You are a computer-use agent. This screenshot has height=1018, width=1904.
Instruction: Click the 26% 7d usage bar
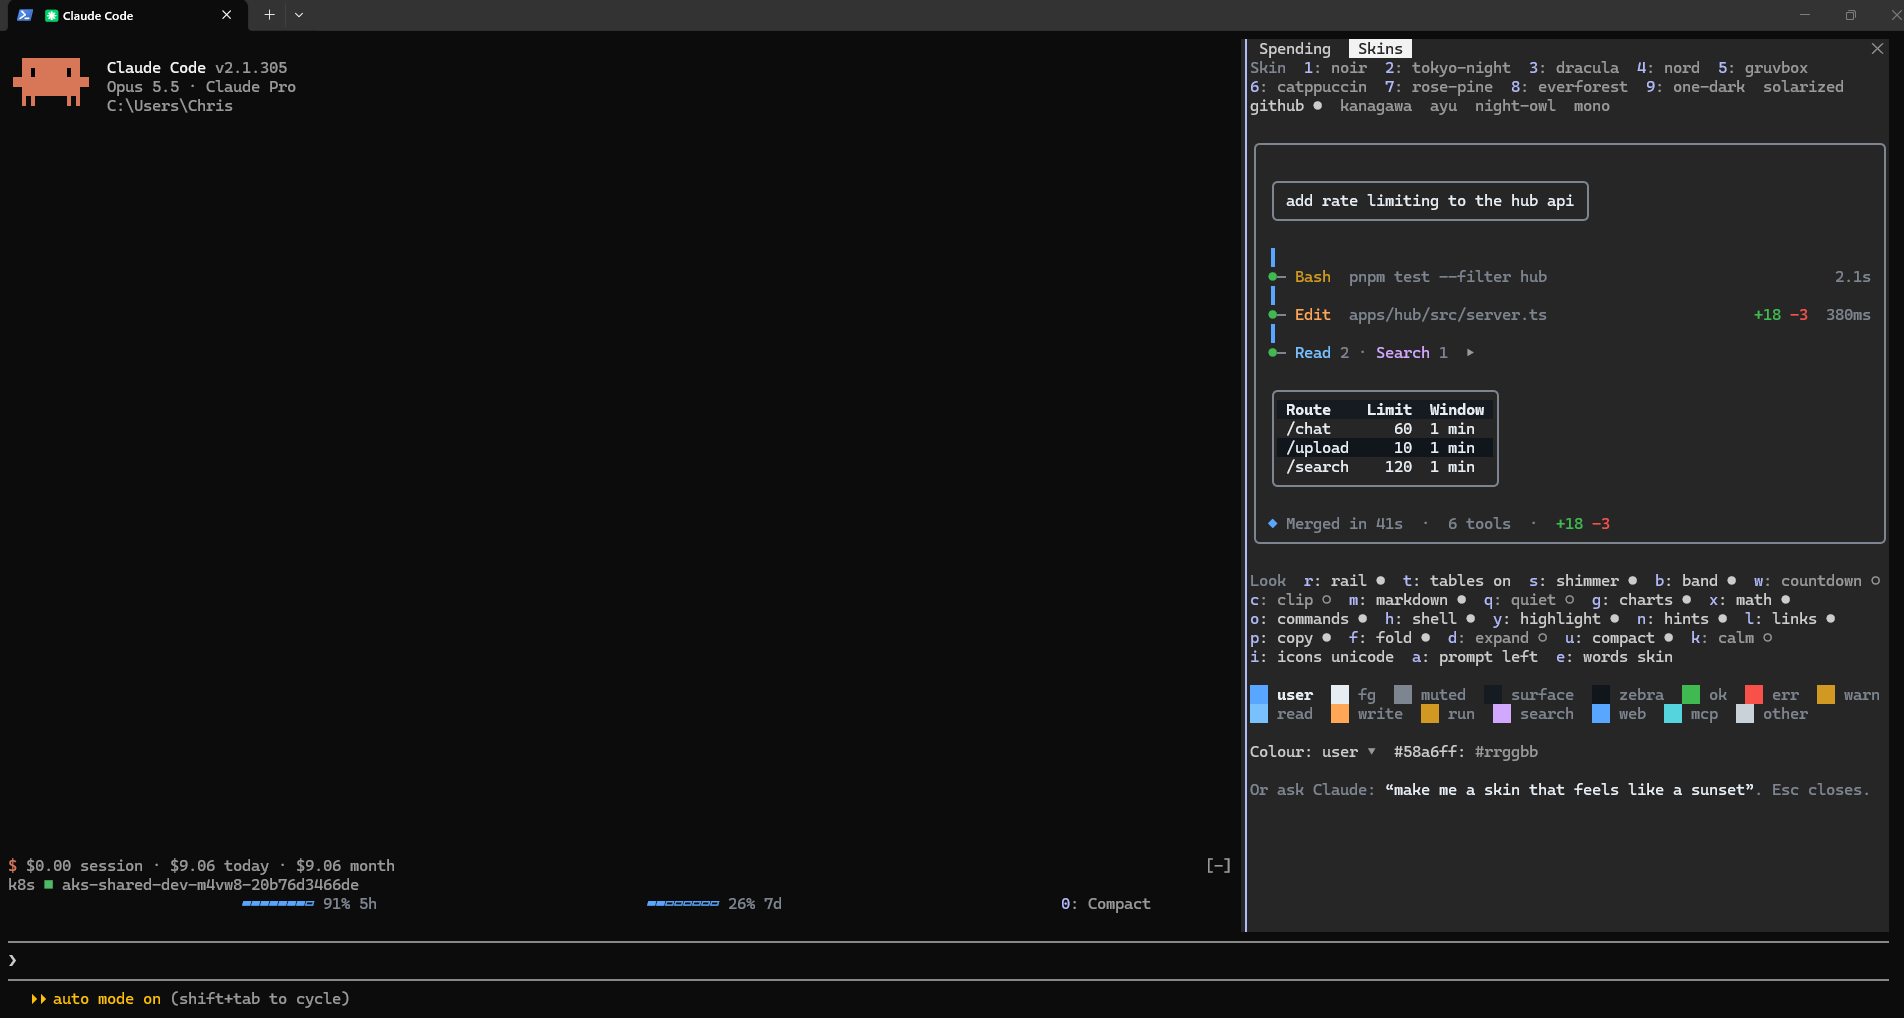[x=714, y=903]
